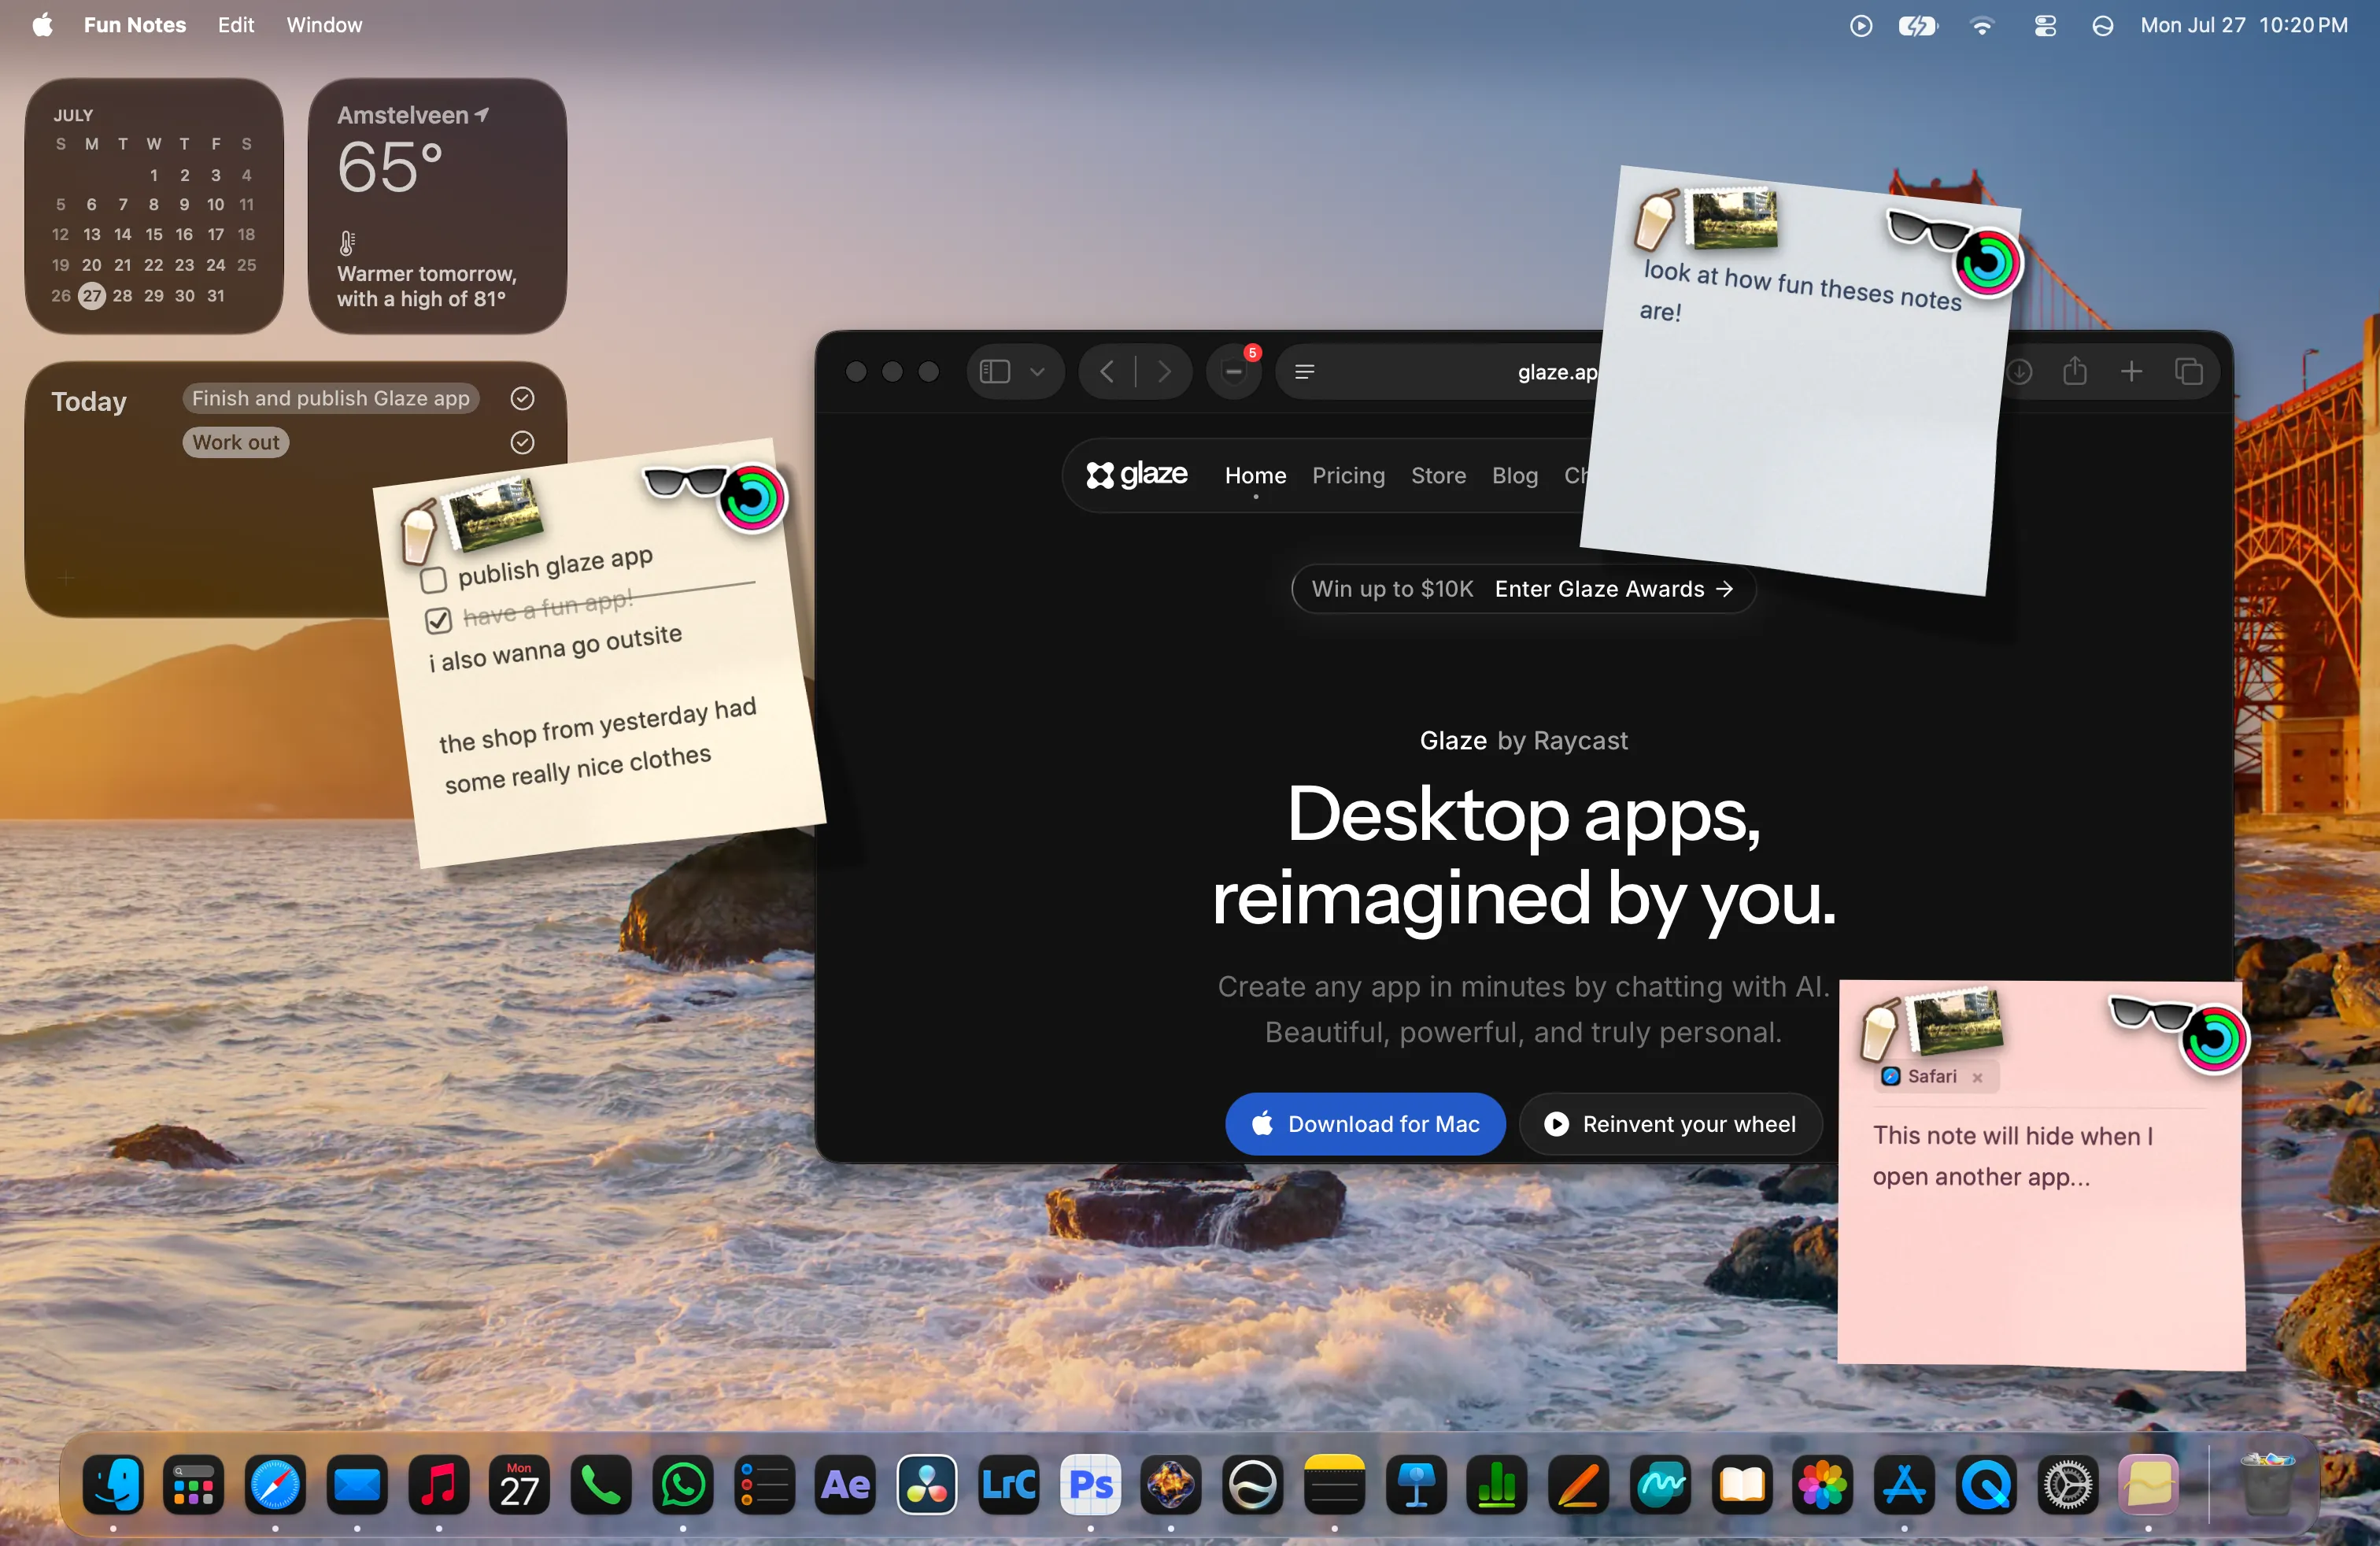Open After Effects from the Dock
The image size is (2380, 1546).
tap(845, 1484)
